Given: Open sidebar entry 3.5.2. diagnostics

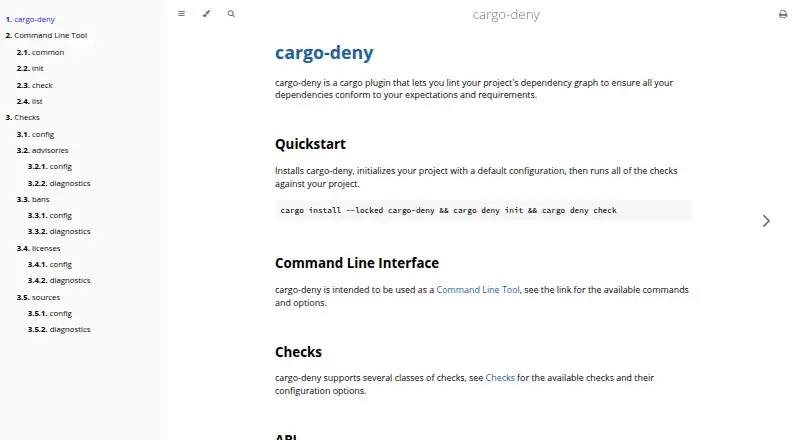Looking at the screenshot, I should [59, 329].
